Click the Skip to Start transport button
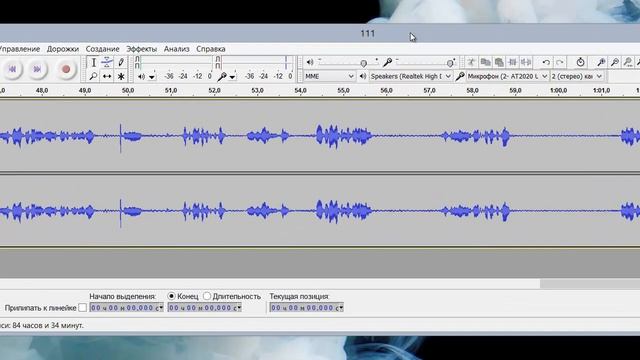Viewport: 640px width, 360px height. 12,69
